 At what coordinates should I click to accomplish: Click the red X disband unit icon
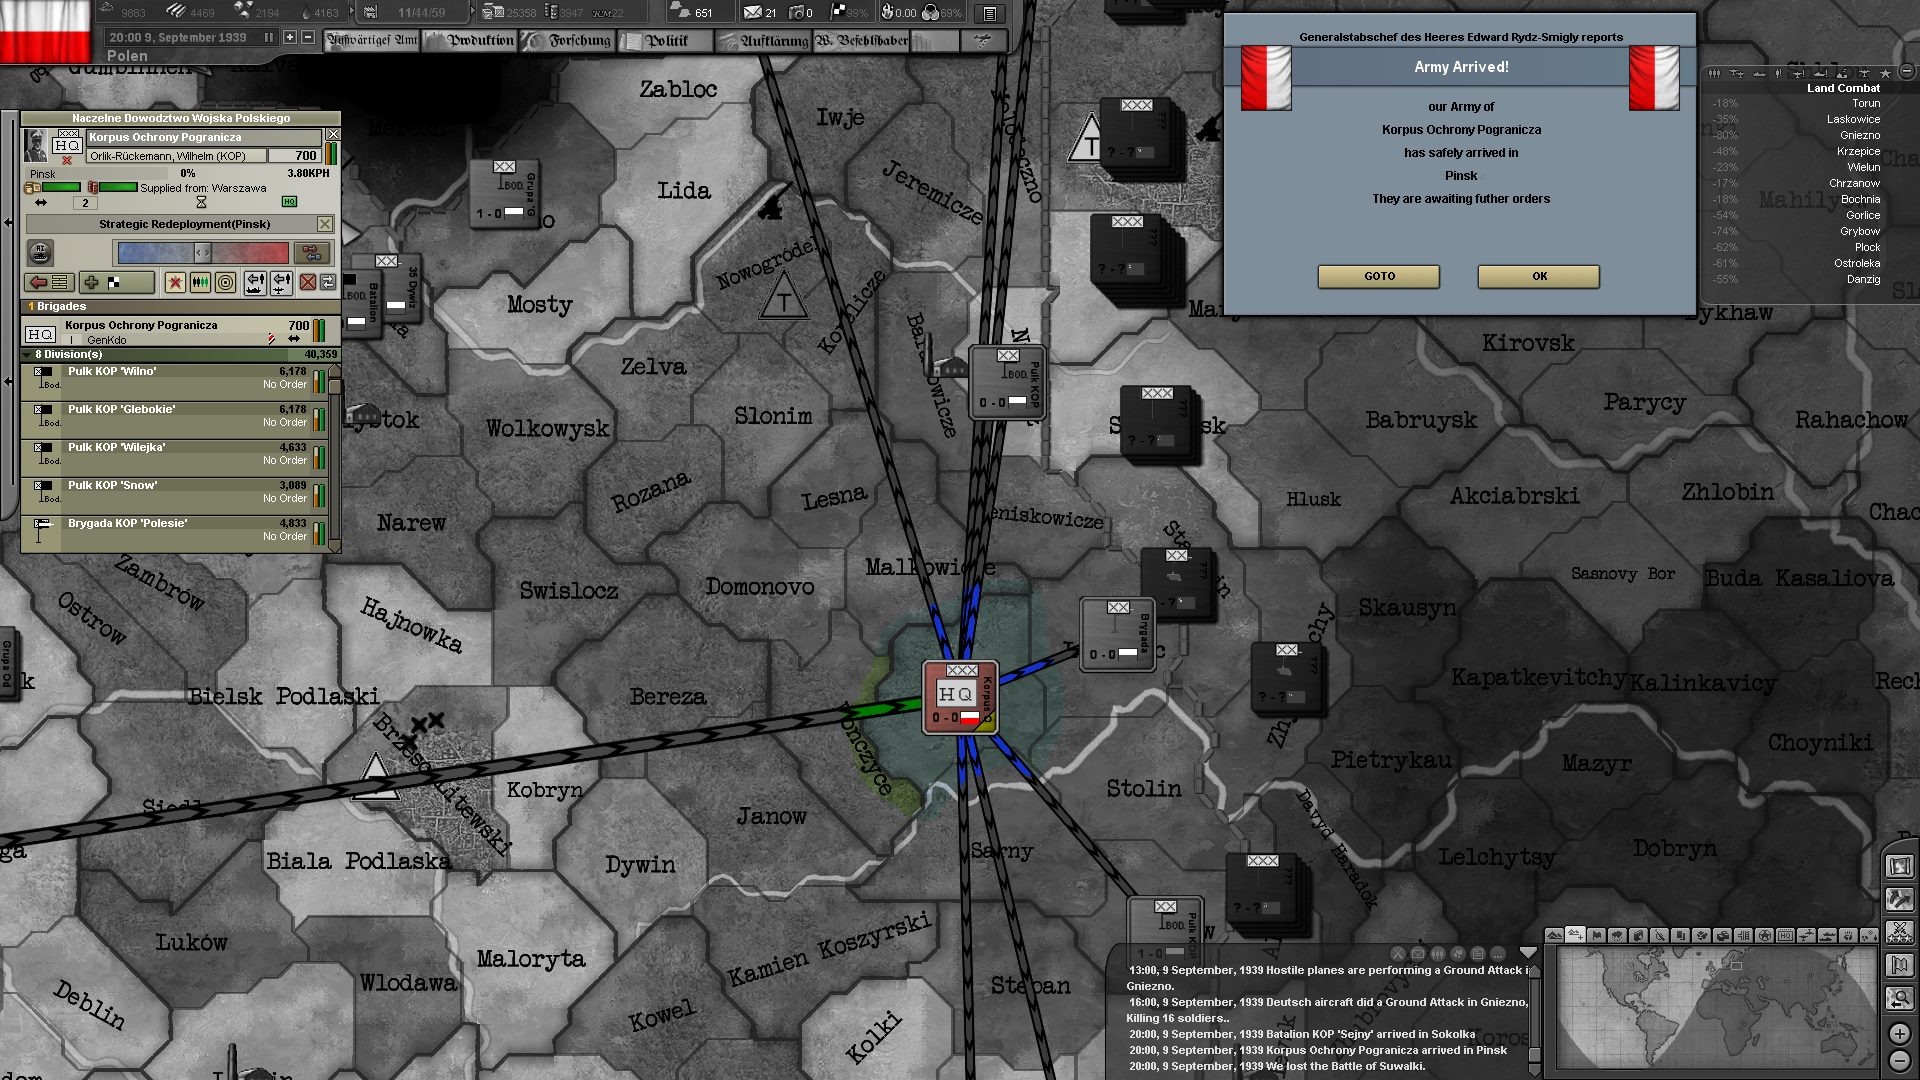click(x=308, y=283)
